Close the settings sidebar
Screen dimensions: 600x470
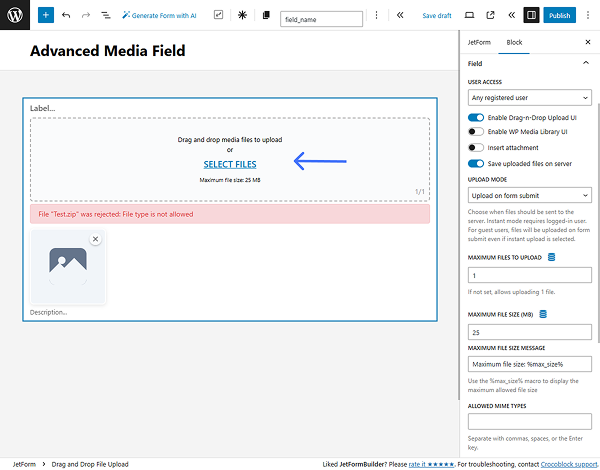[x=588, y=42]
